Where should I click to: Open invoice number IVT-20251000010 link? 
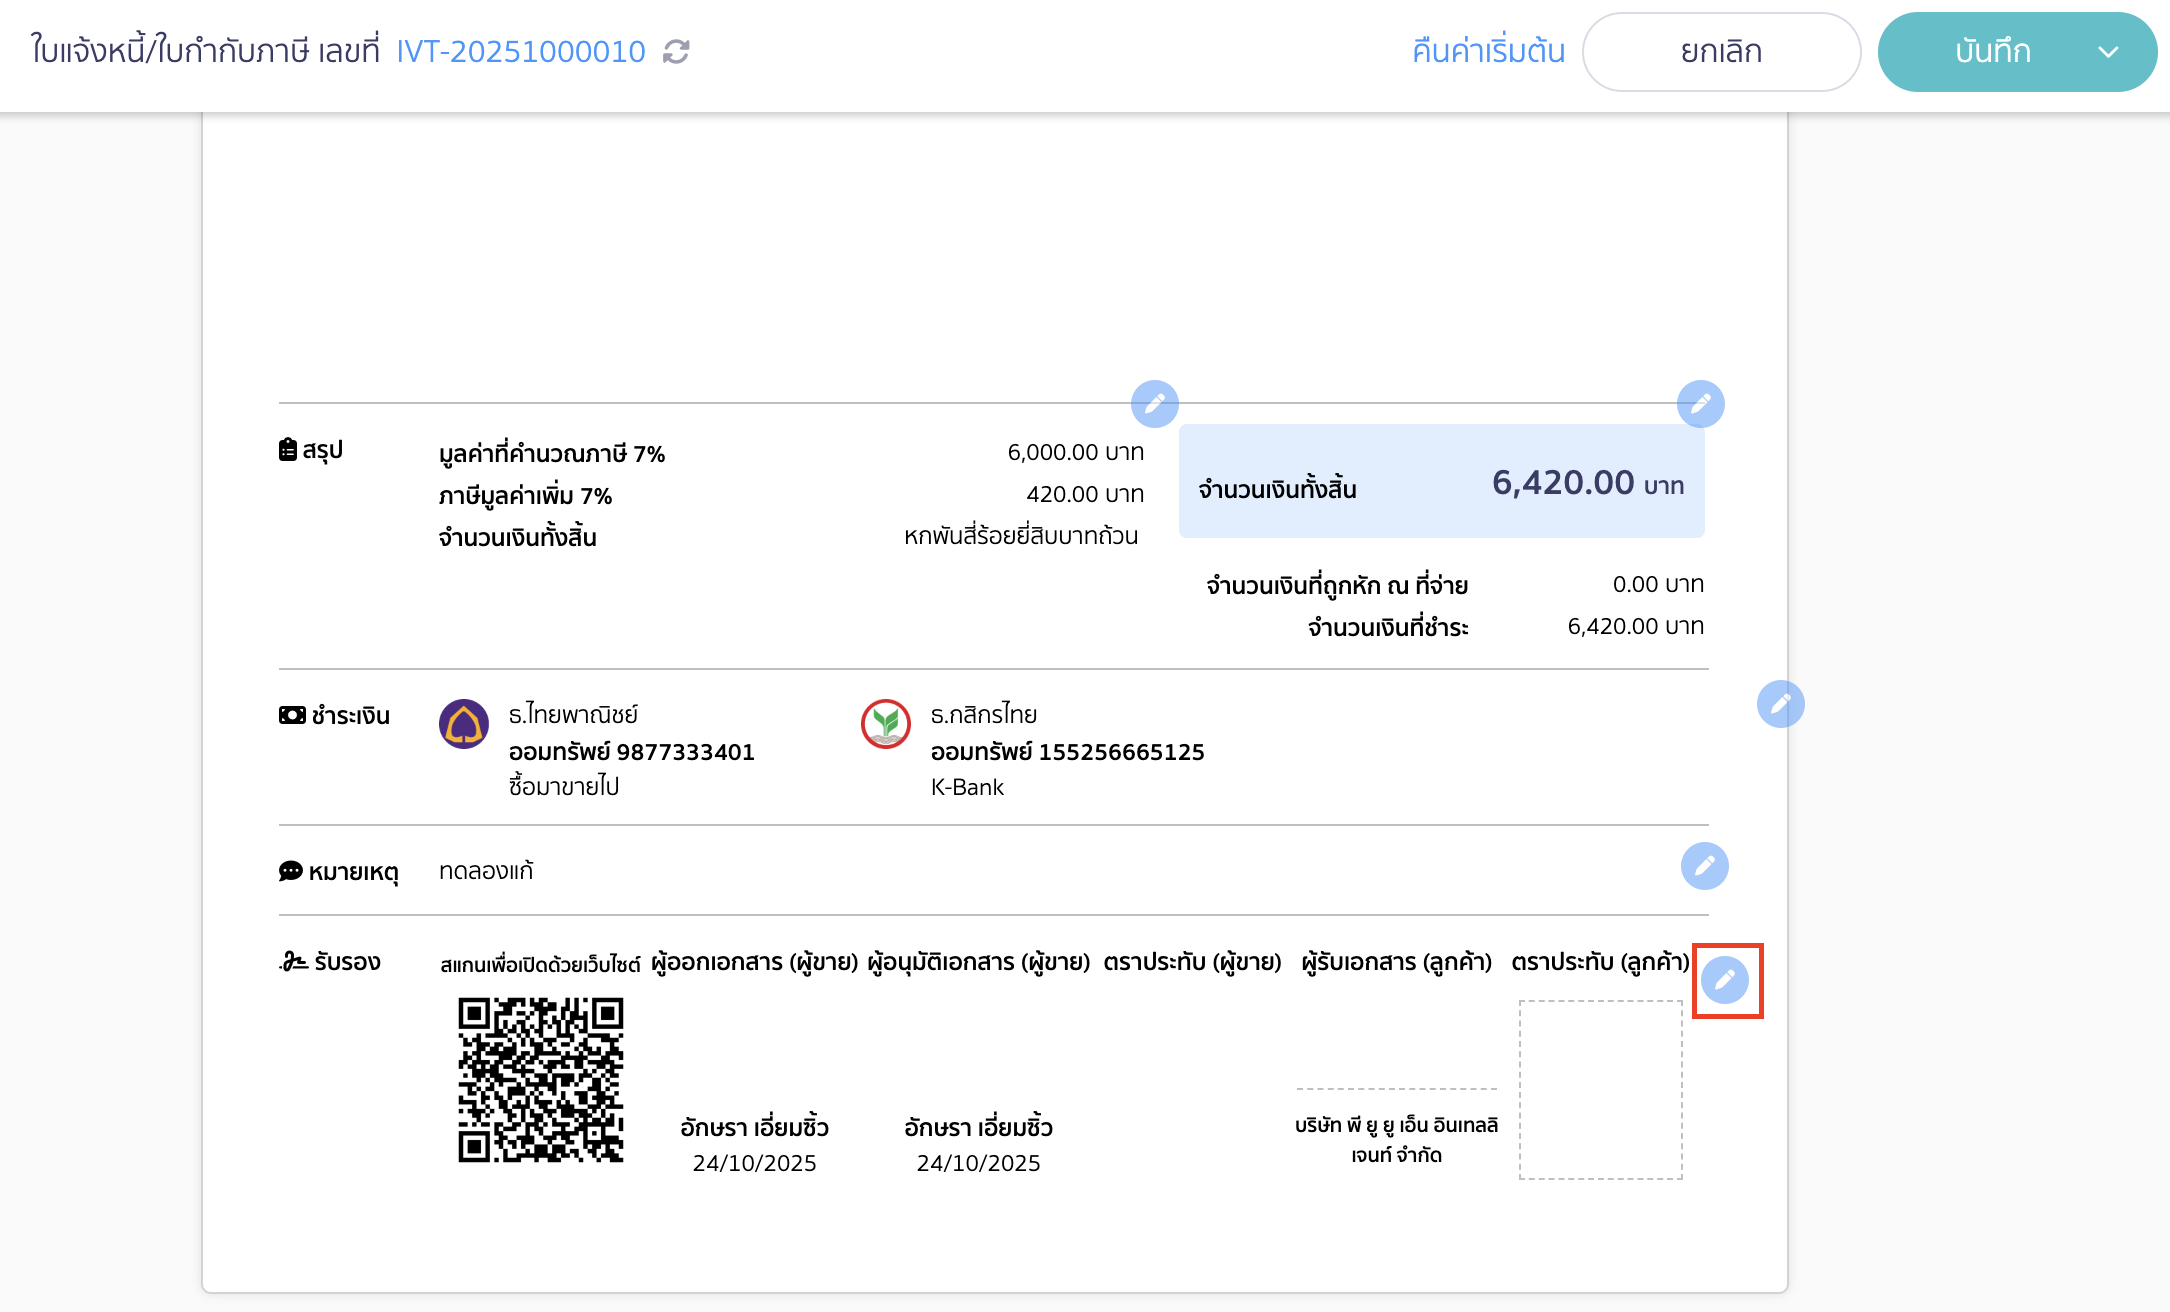point(520,51)
